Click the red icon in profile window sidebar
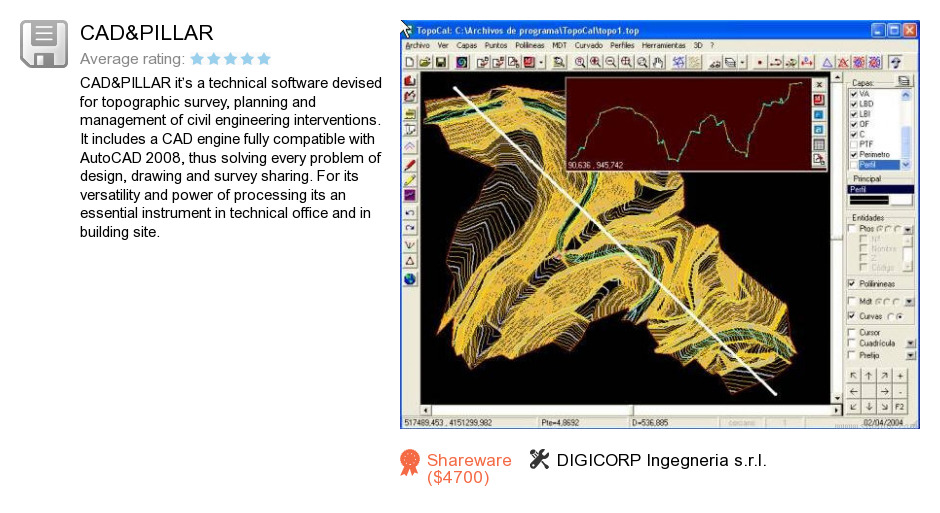Viewport: 940px width, 513px height. click(819, 99)
